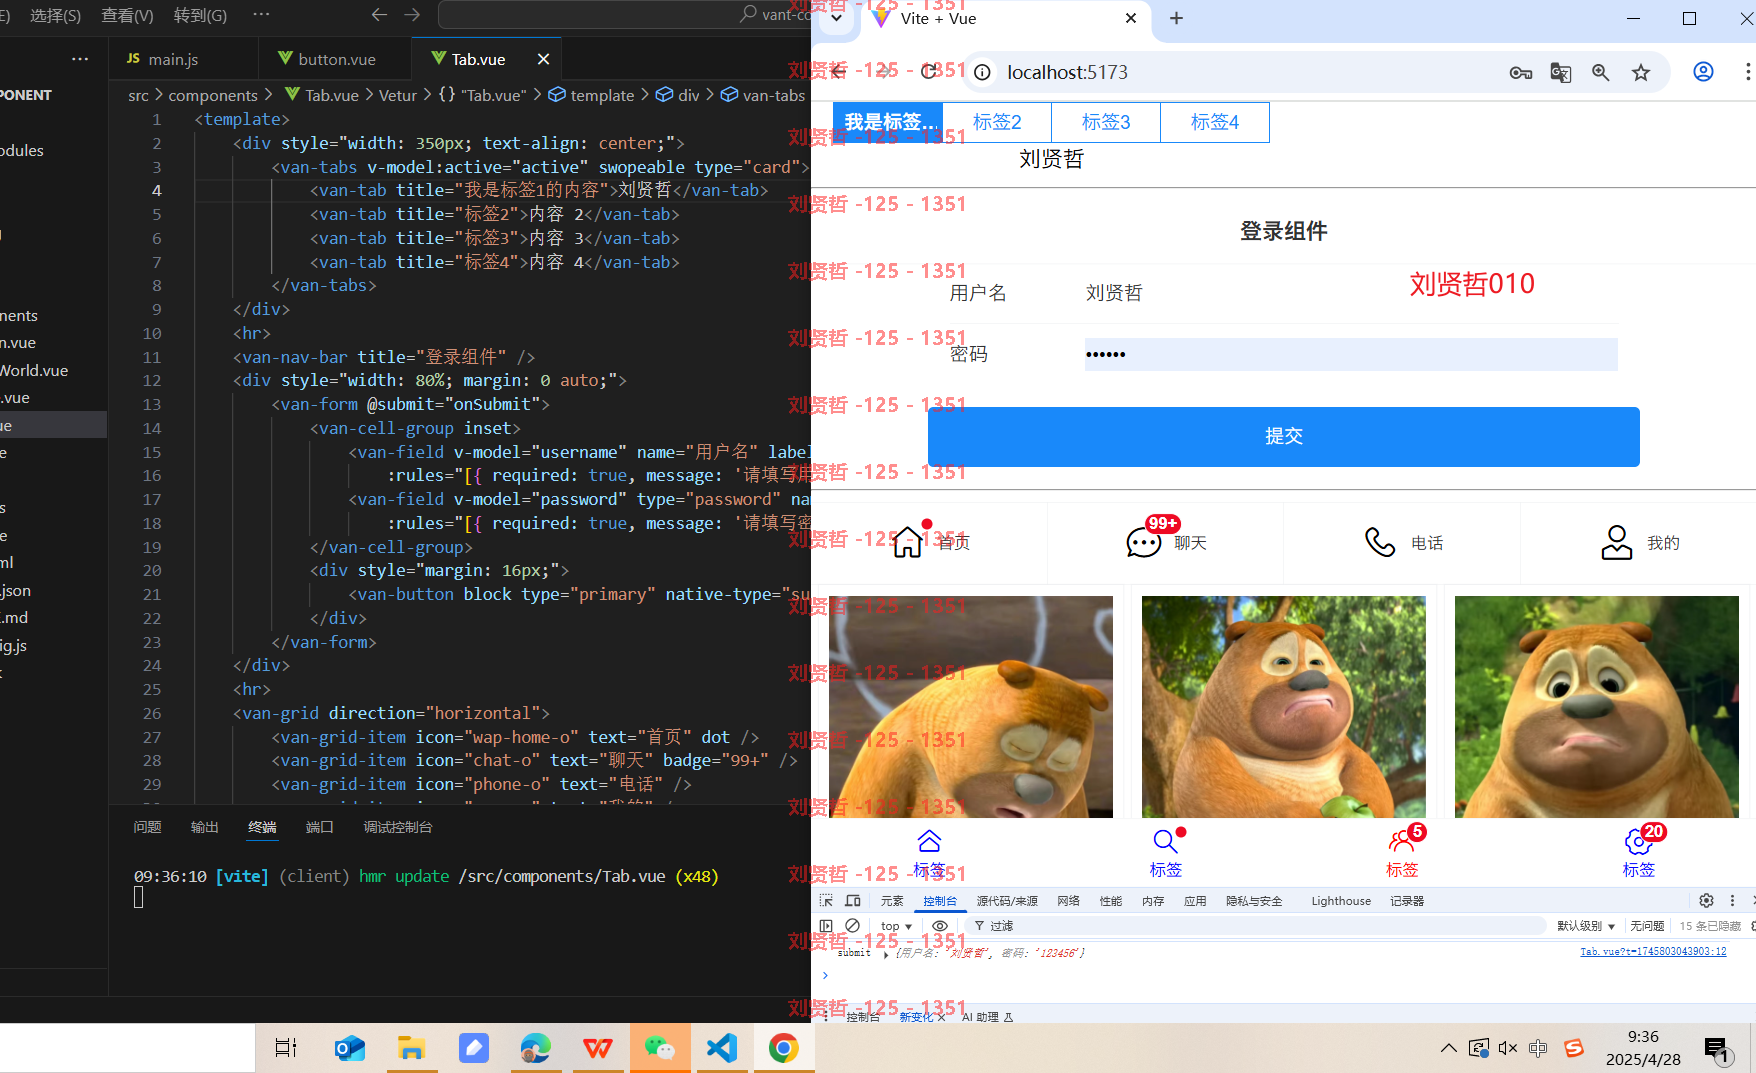Click the blue 提交 submit button

pos(1284,437)
